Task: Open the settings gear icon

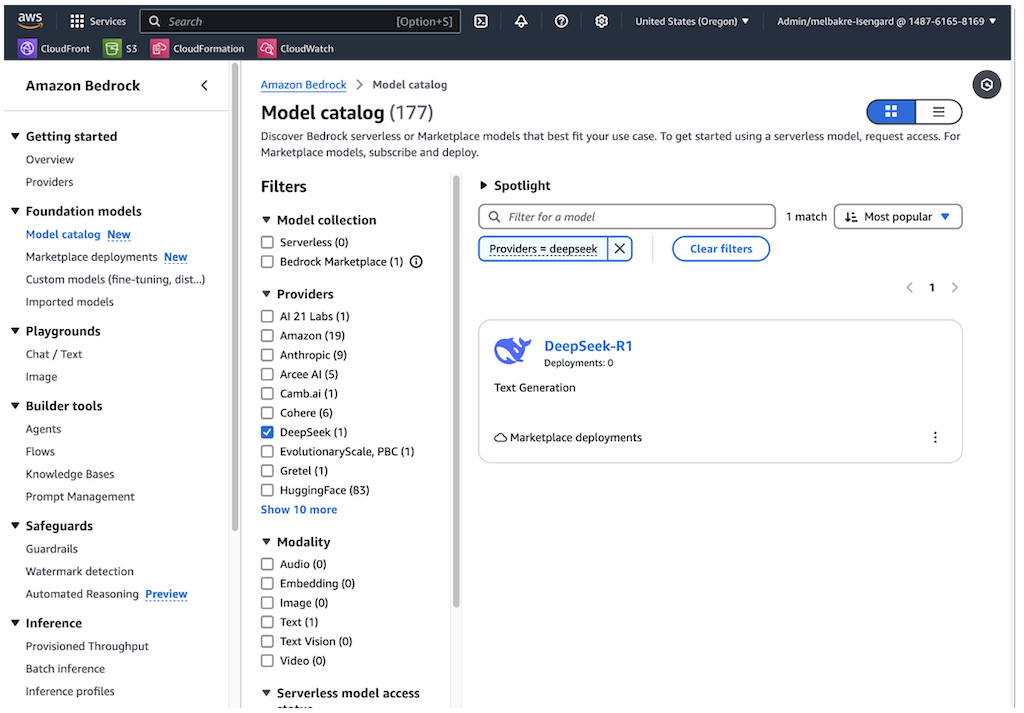Action: click(x=601, y=21)
